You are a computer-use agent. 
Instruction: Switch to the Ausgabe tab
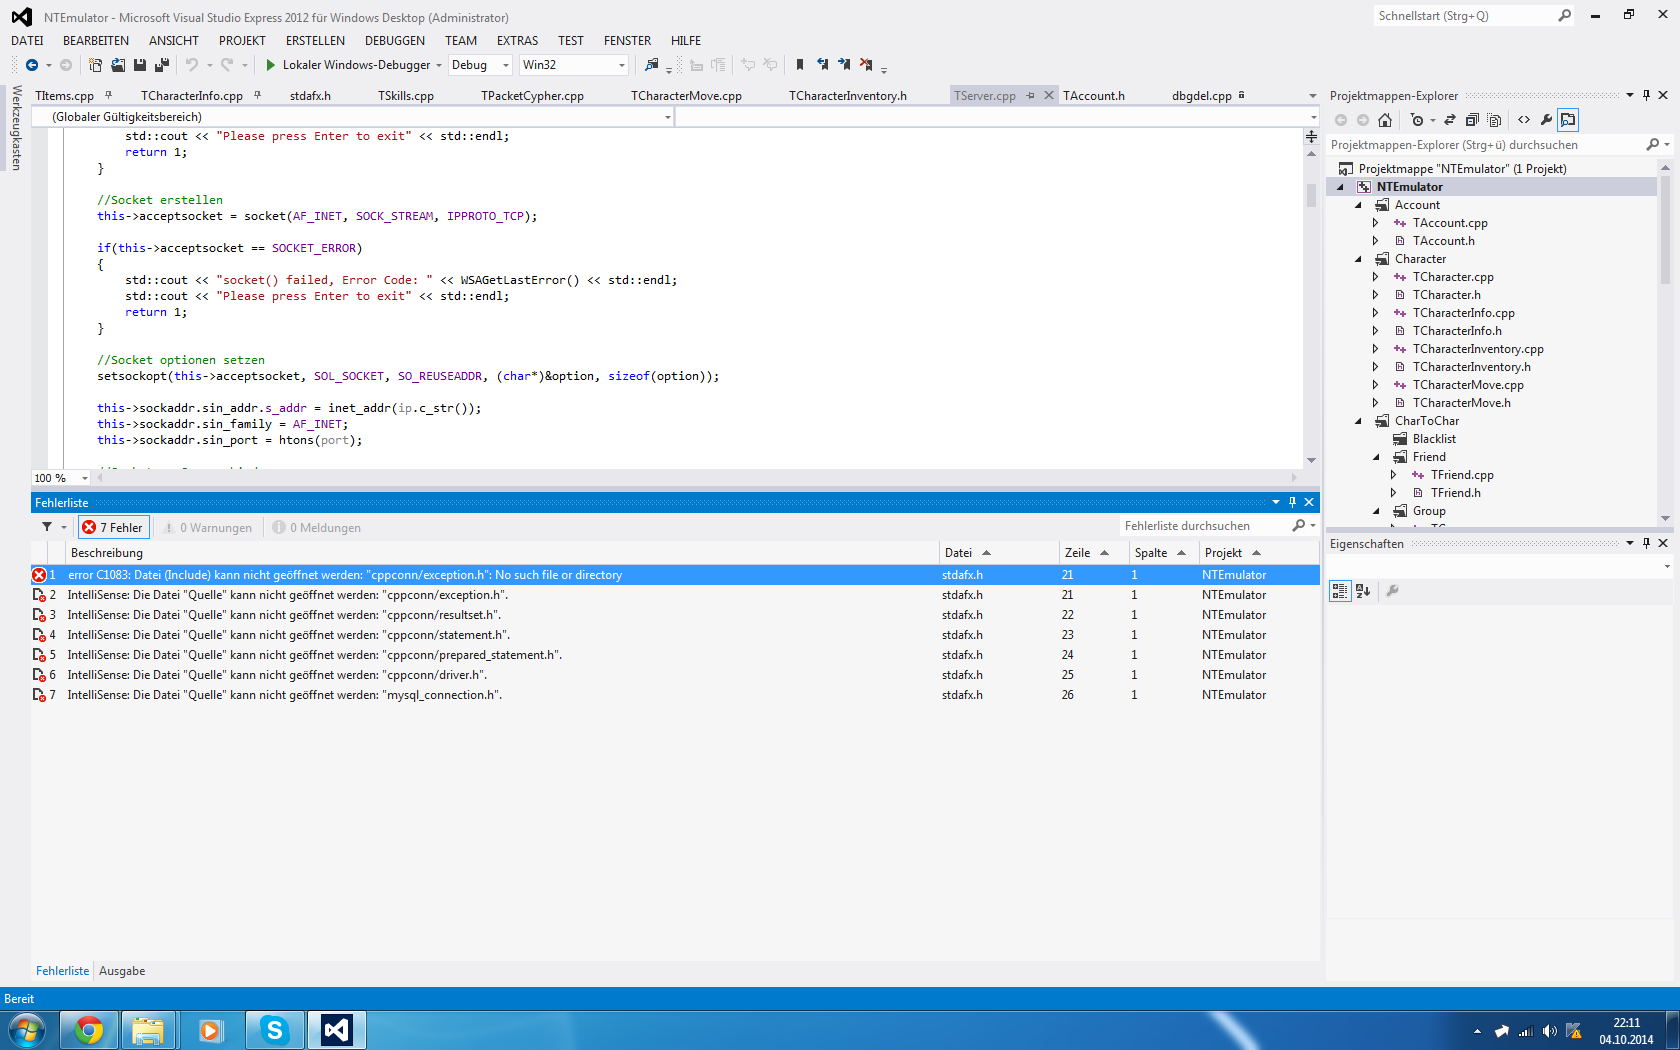(122, 971)
